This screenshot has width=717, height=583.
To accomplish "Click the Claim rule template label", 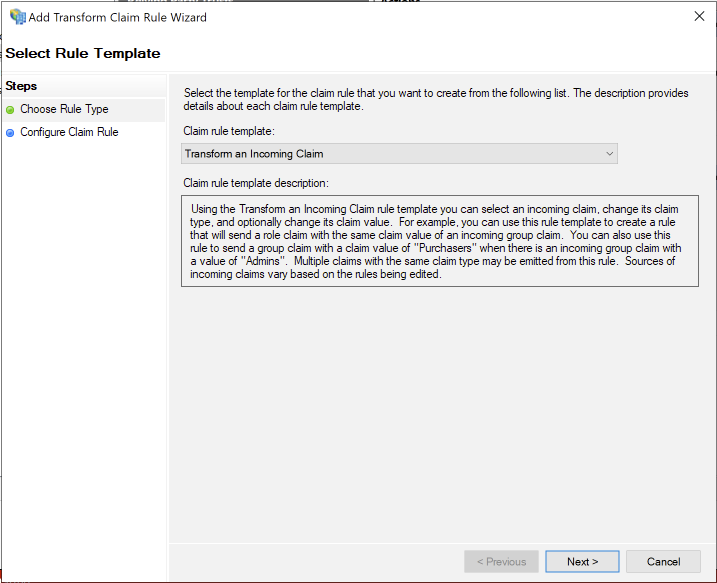I will [x=229, y=131].
